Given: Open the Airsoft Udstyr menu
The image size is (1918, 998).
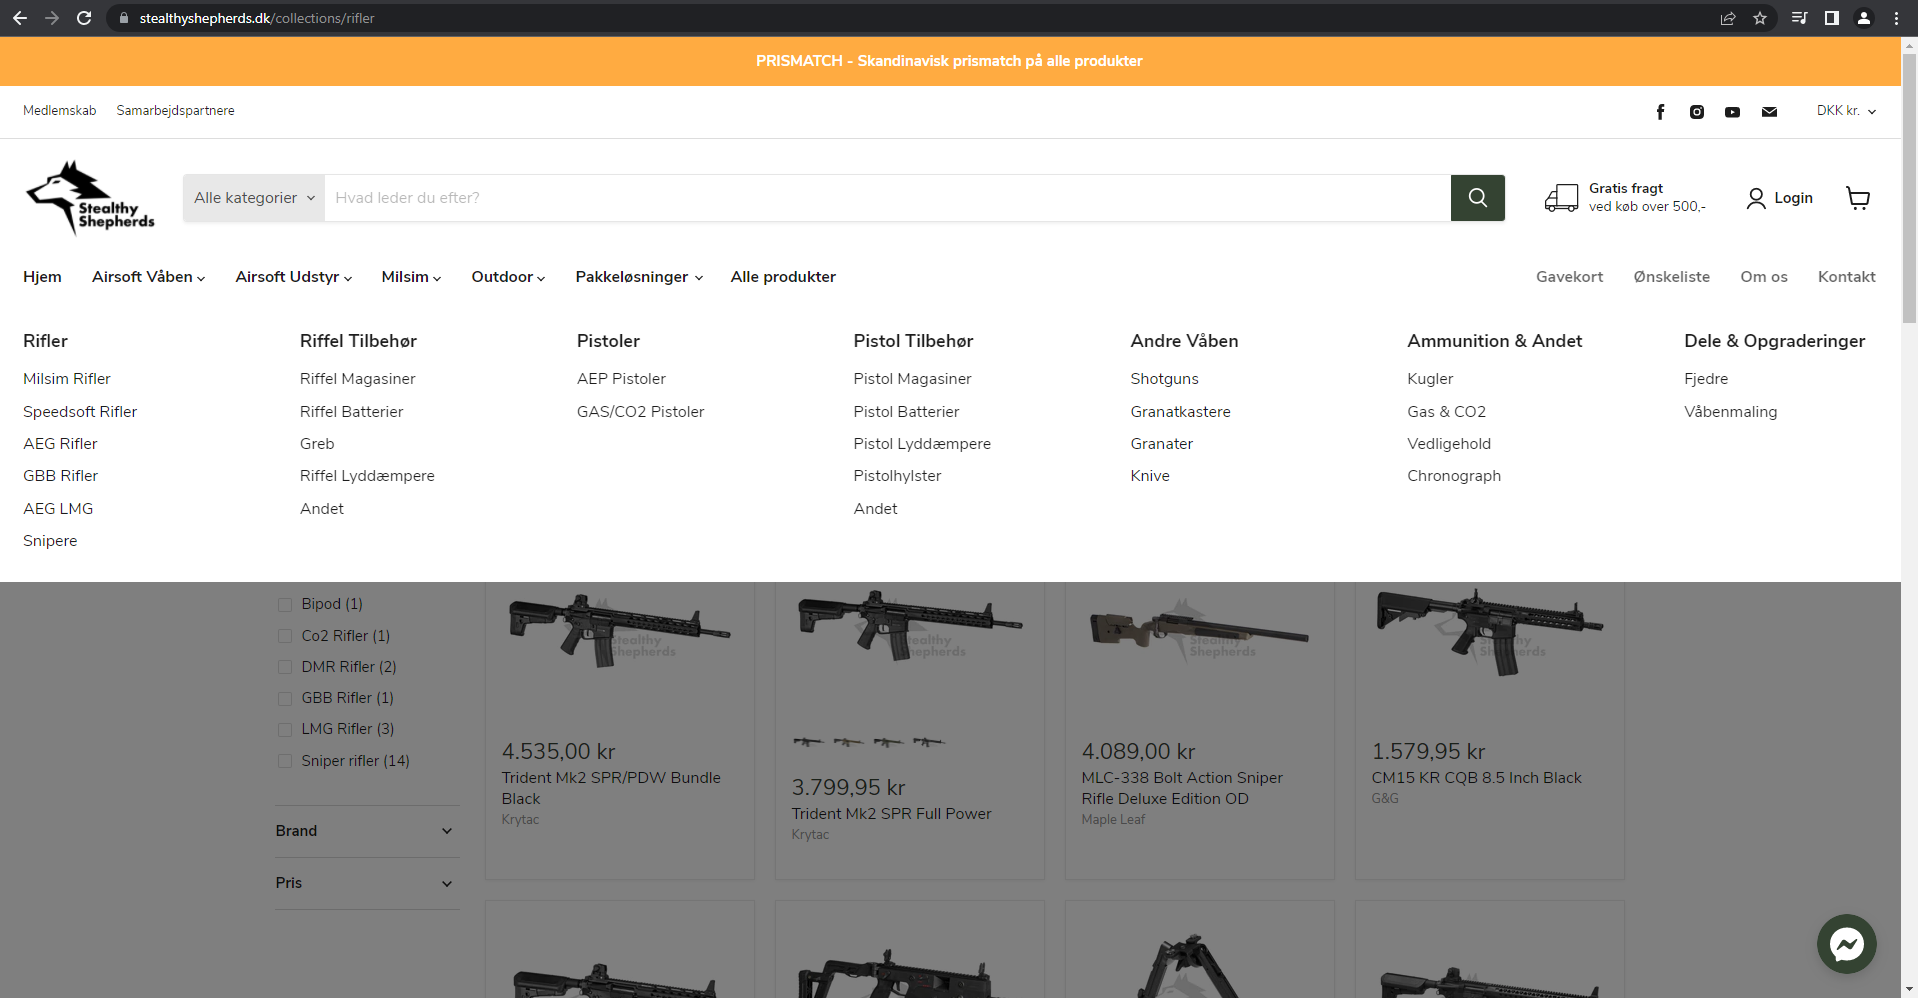Looking at the screenshot, I should tap(293, 277).
